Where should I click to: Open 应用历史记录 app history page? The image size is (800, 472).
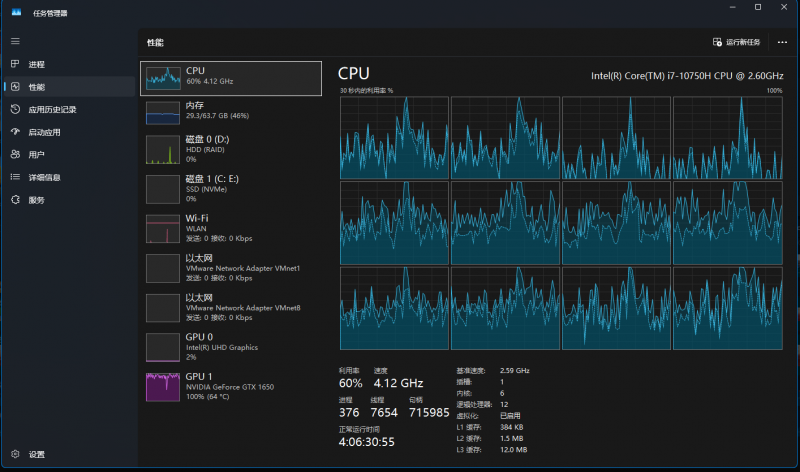(x=52, y=110)
